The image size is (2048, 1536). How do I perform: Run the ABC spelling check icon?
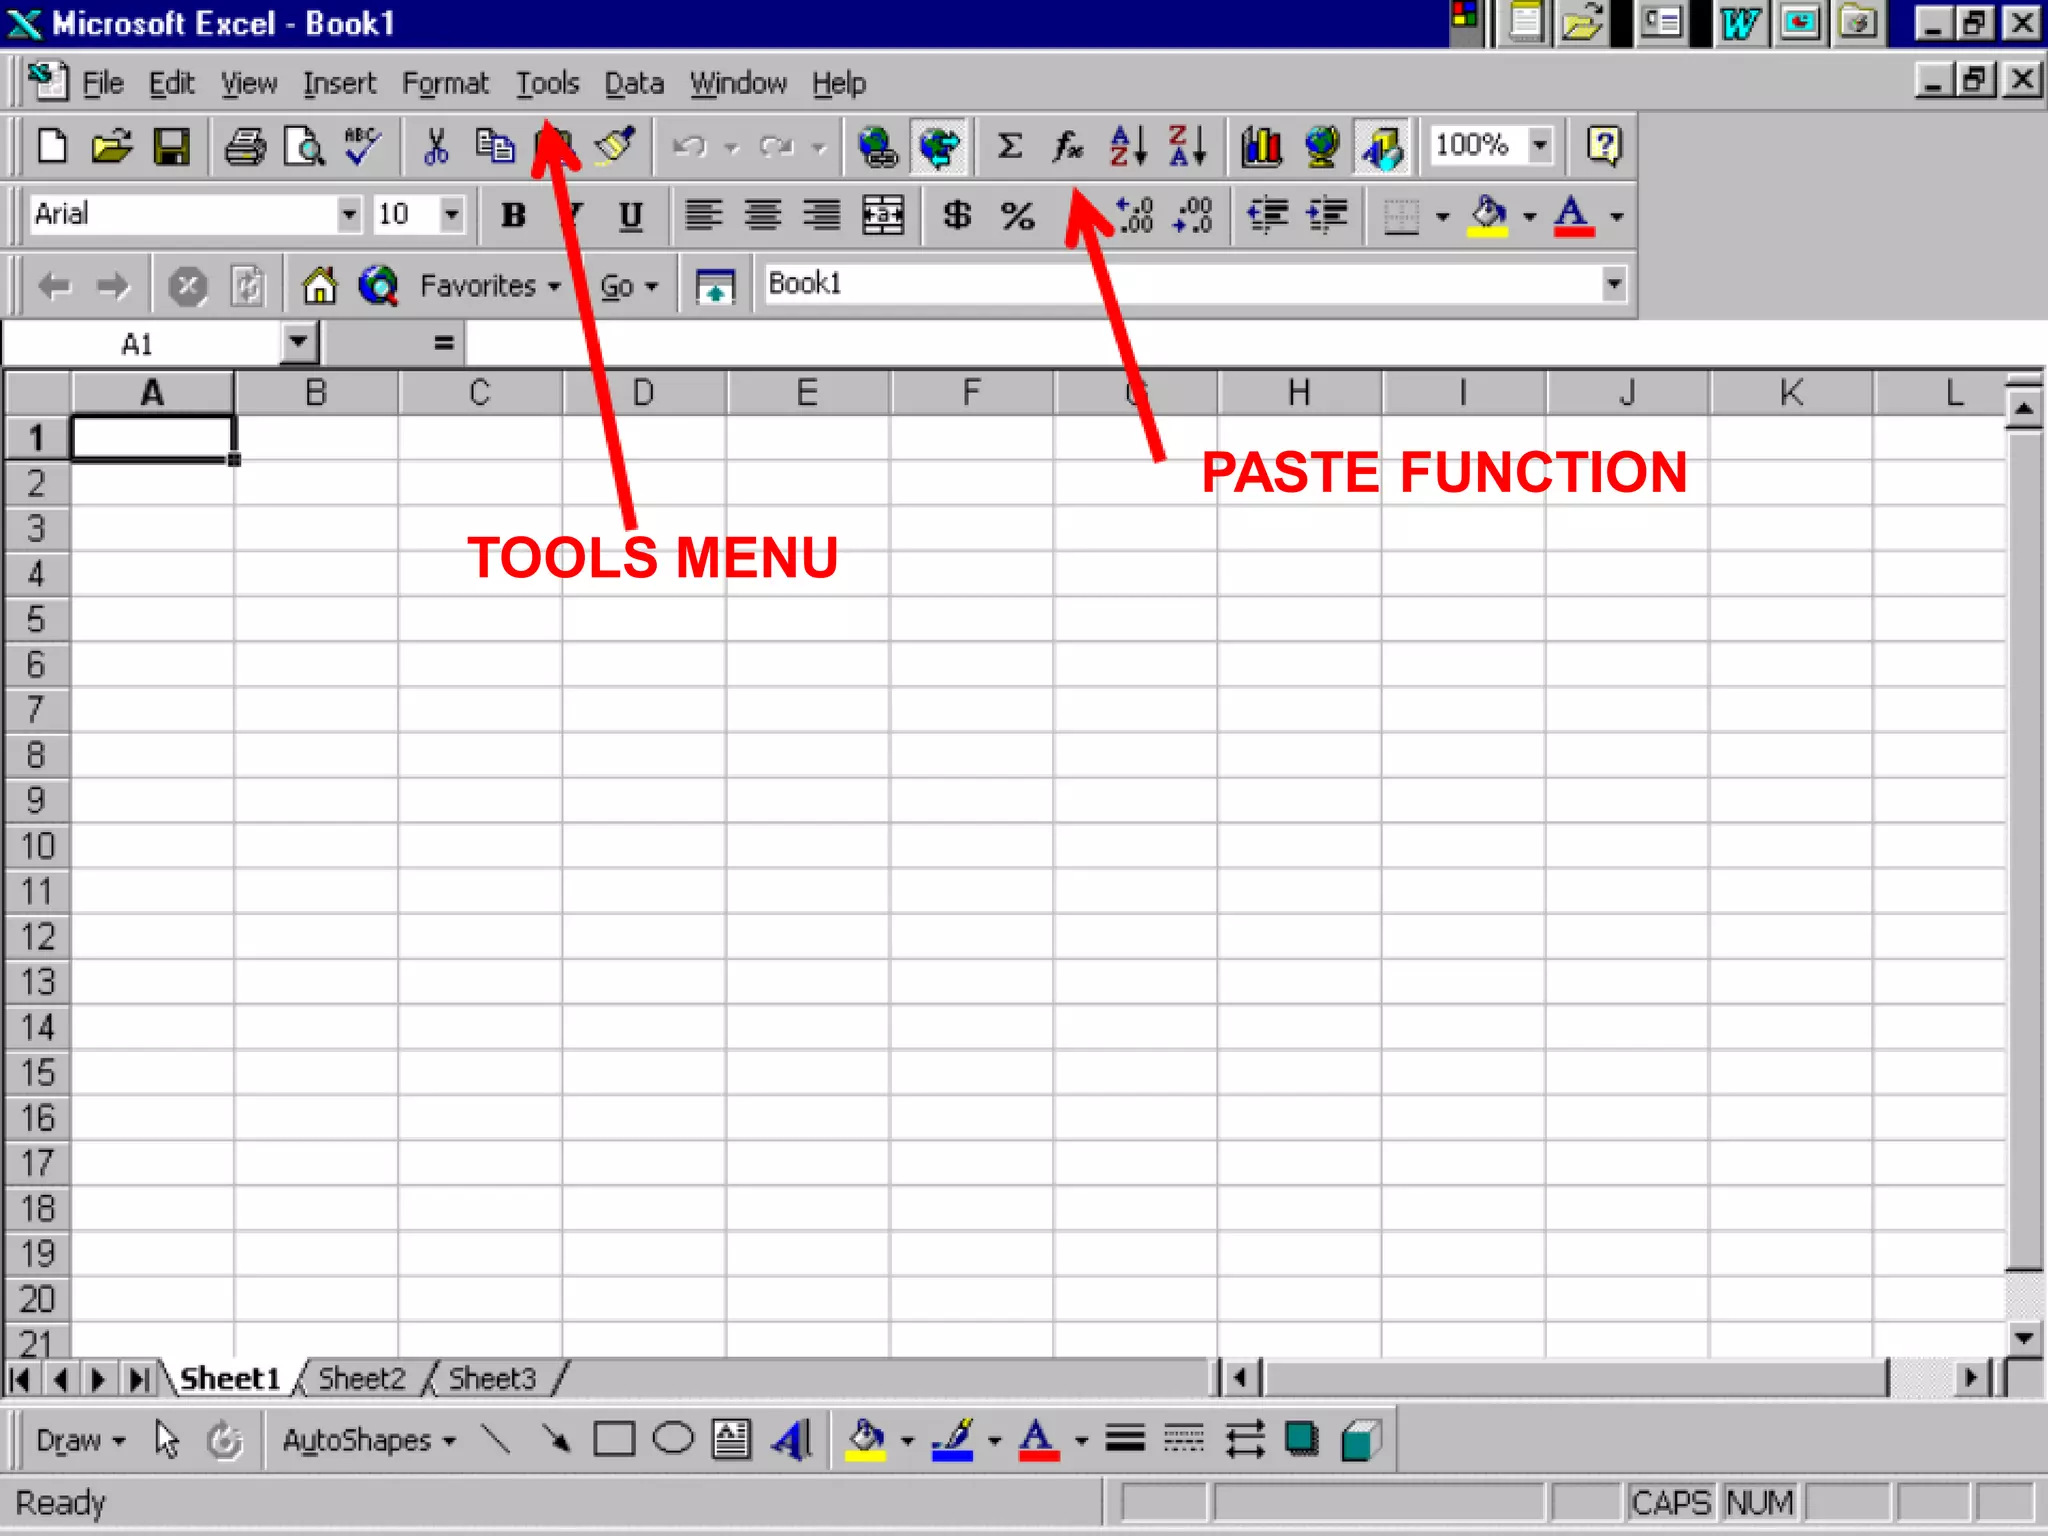tap(362, 147)
